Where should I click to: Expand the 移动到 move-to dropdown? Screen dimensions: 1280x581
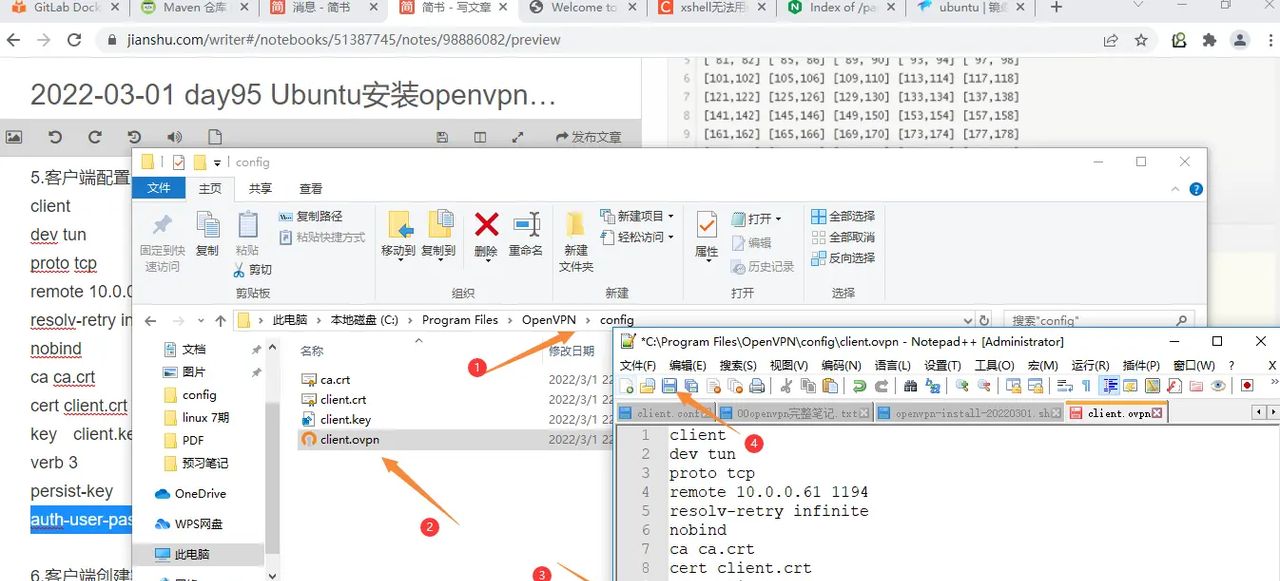397,262
